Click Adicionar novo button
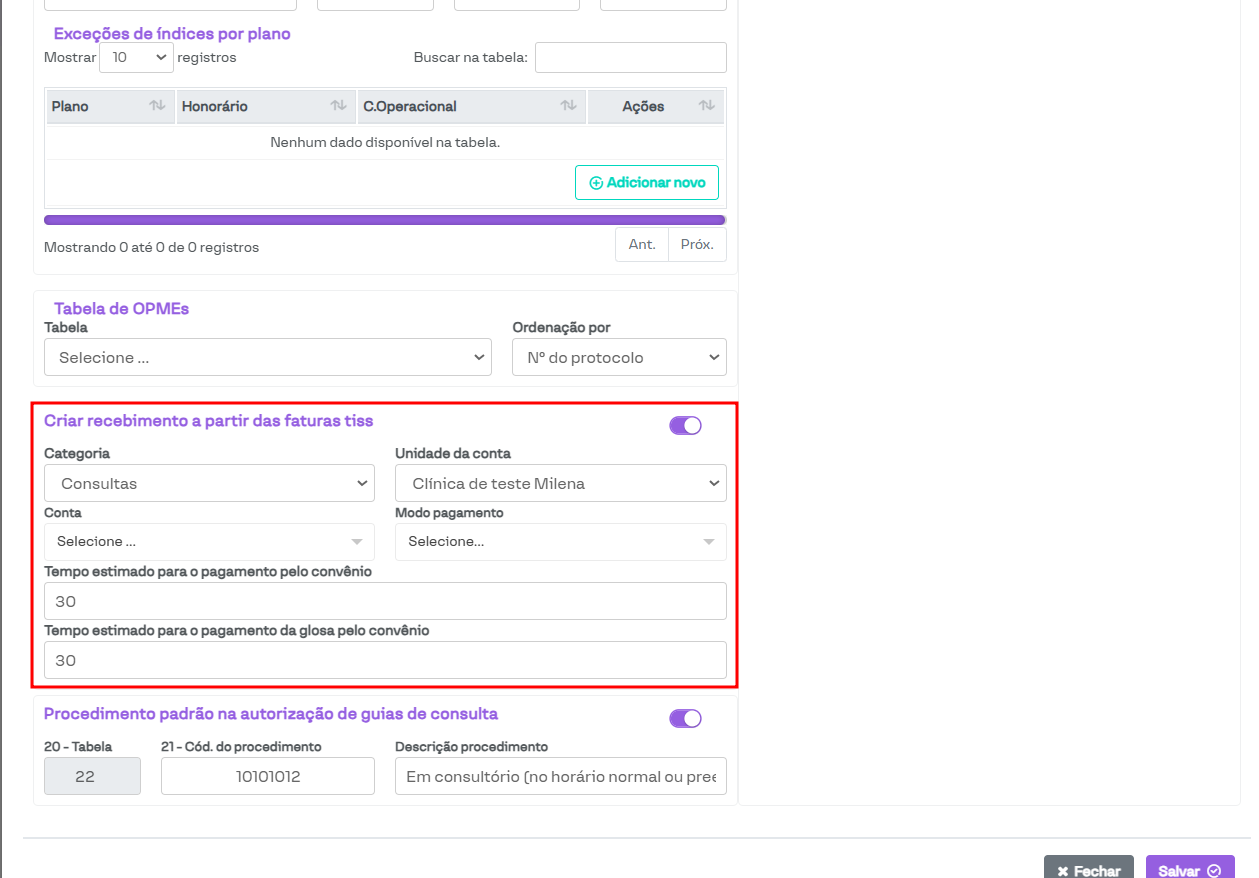The image size is (1259, 878). (647, 183)
